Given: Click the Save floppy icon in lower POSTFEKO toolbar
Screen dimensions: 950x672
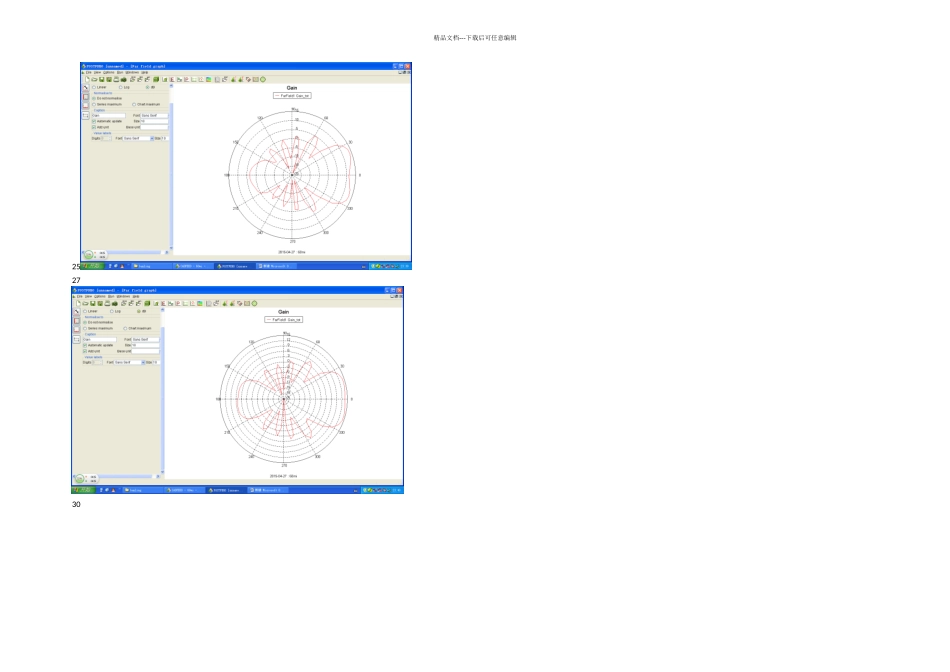Looking at the screenshot, I should coord(93,304).
